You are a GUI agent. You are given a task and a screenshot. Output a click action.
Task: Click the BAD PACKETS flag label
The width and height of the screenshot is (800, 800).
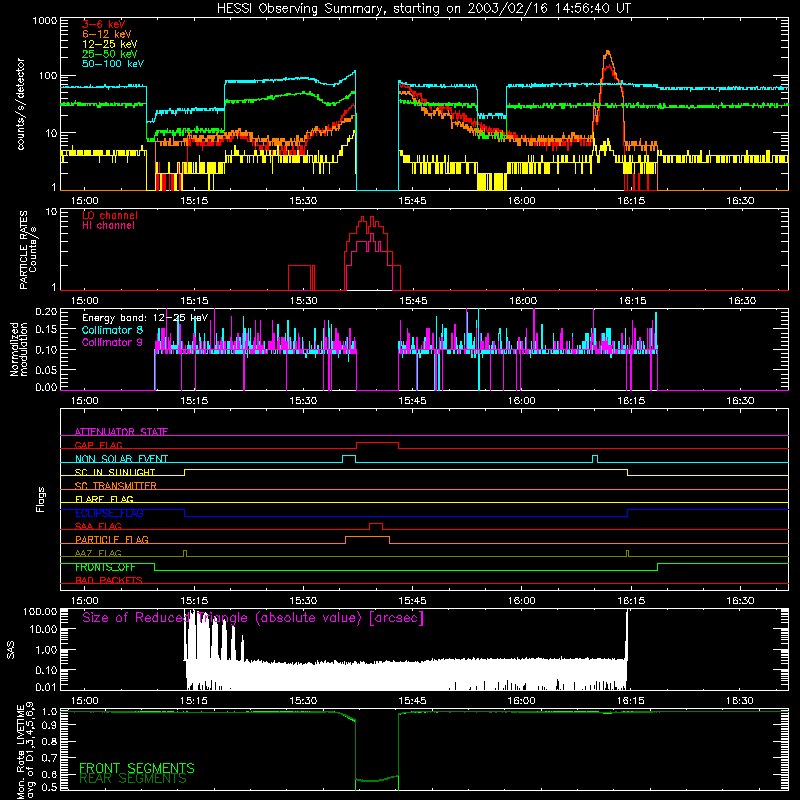[109, 580]
